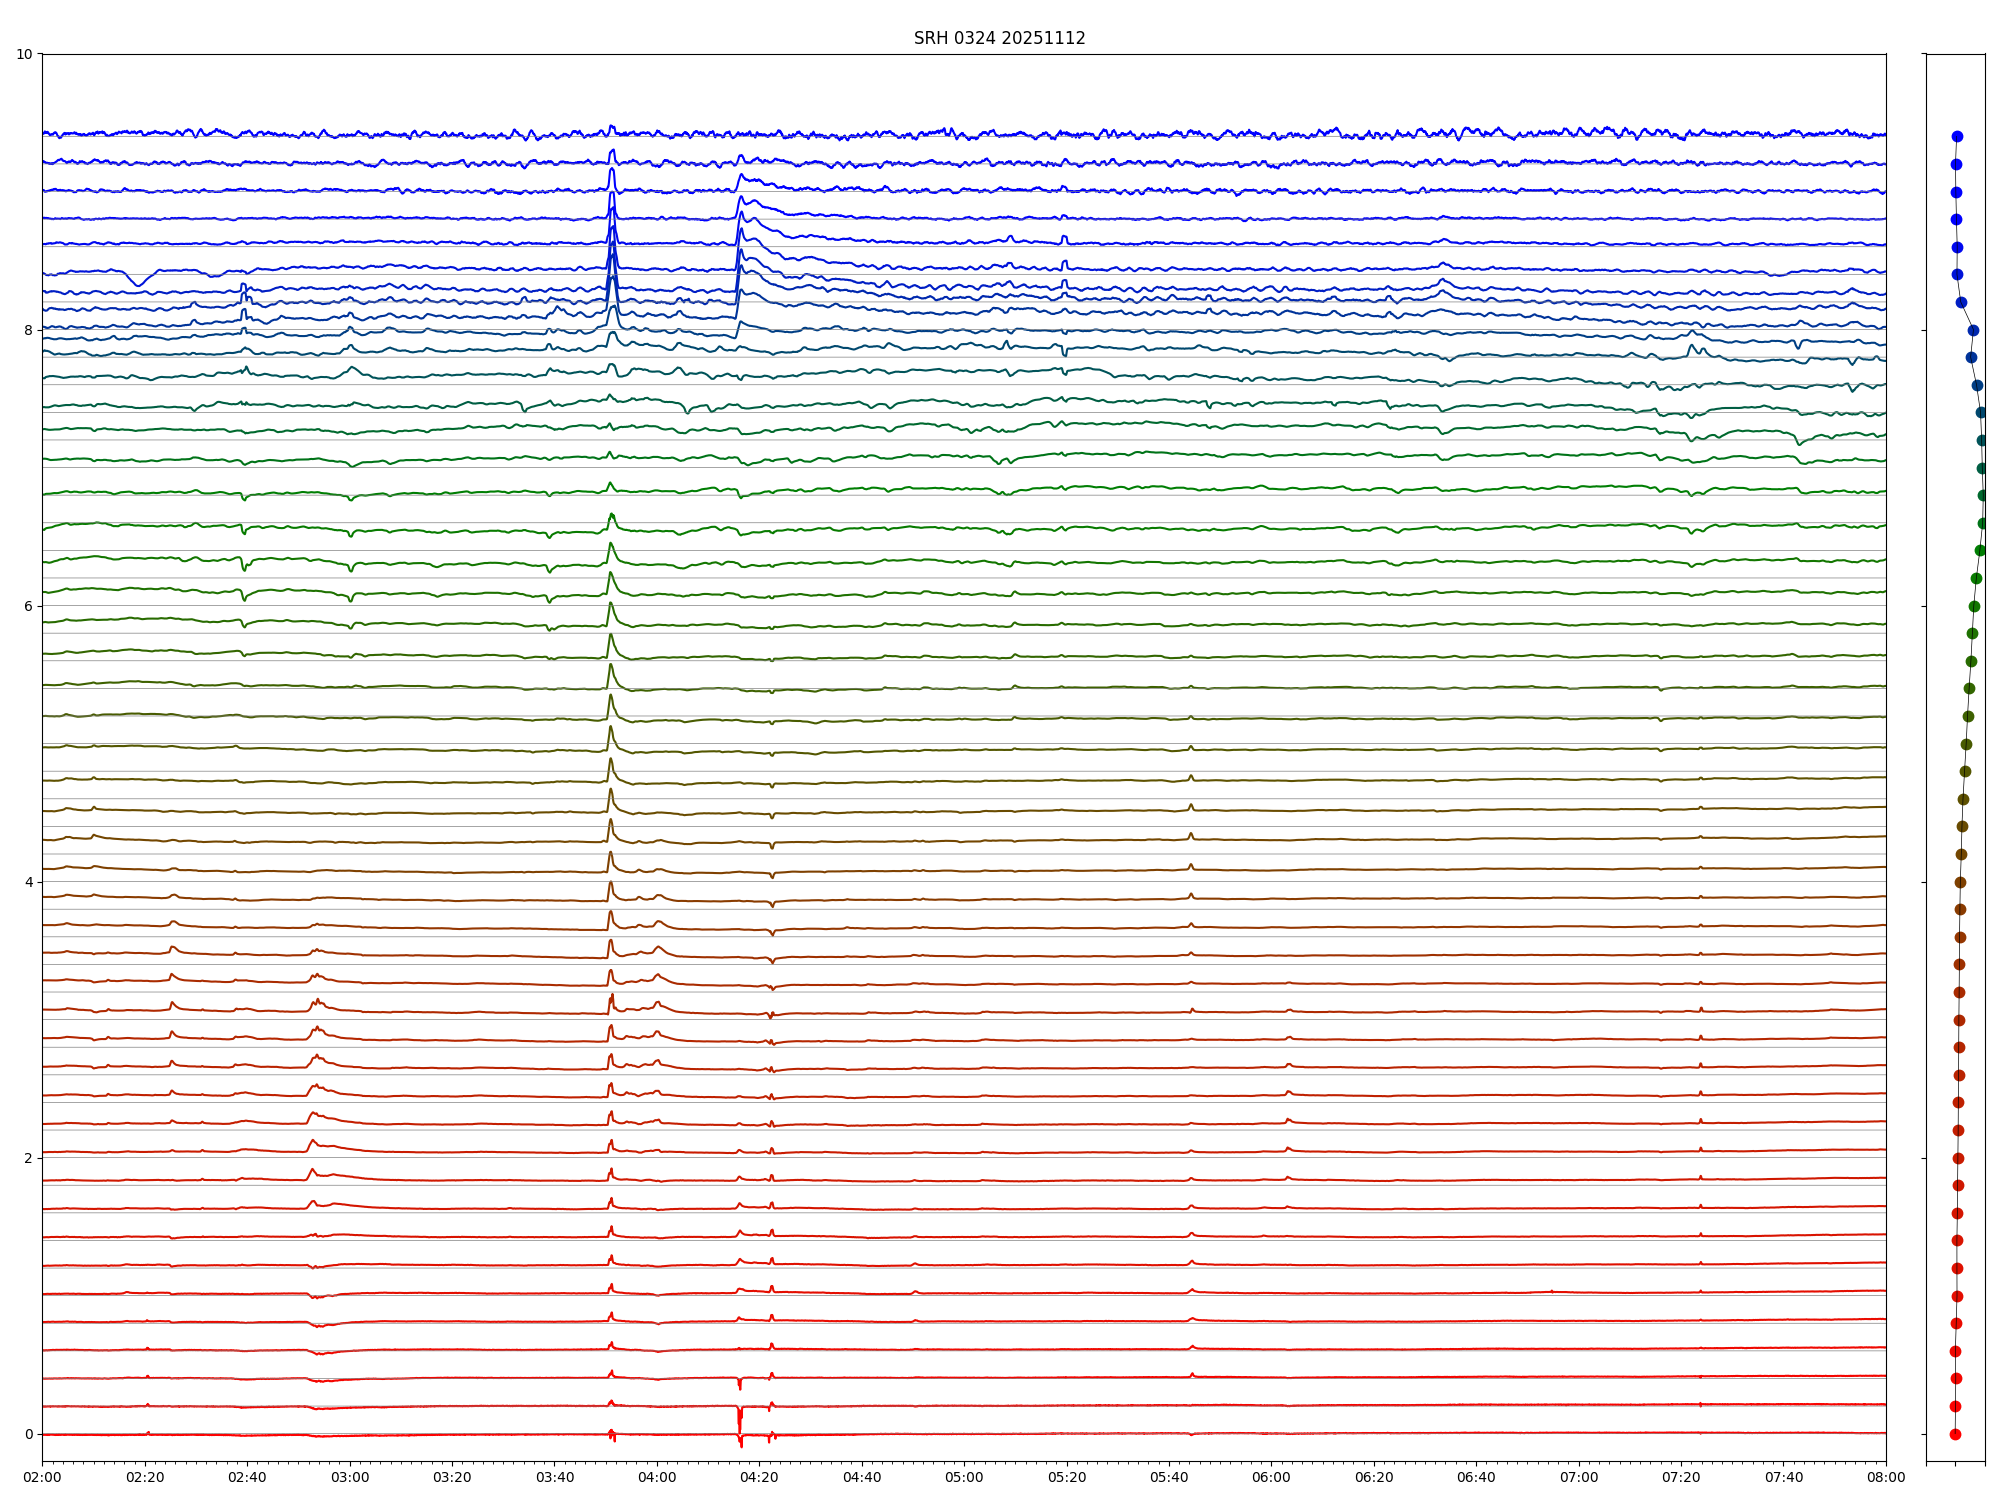Select the right panel red dot at level 2

[x=1958, y=1158]
